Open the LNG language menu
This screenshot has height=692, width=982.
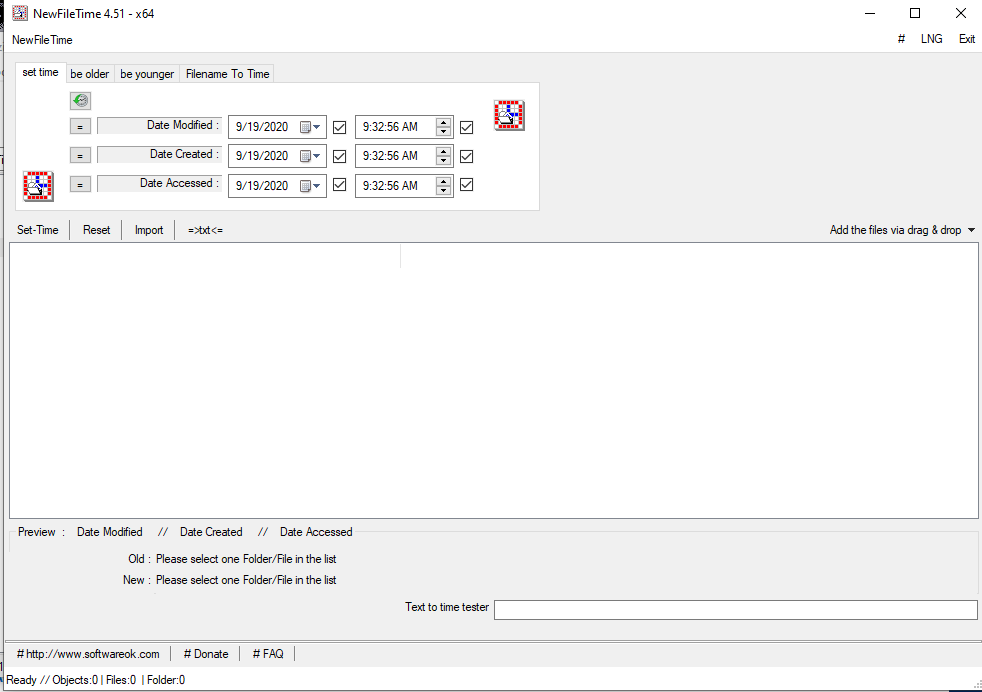(931, 39)
